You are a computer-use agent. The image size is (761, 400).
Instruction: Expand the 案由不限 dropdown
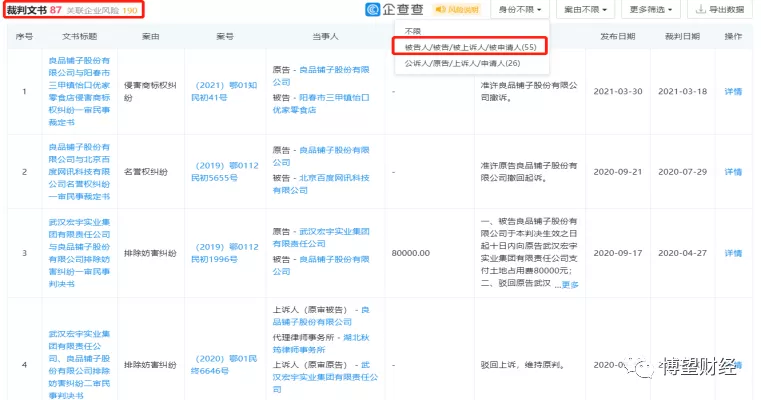pos(585,10)
